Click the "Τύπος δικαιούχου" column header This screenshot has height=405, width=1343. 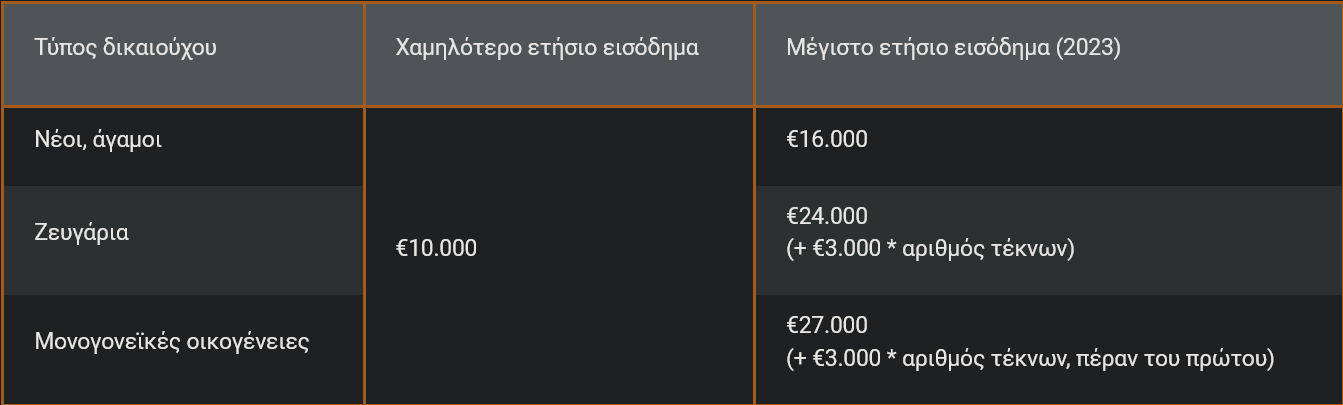[x=125, y=48]
